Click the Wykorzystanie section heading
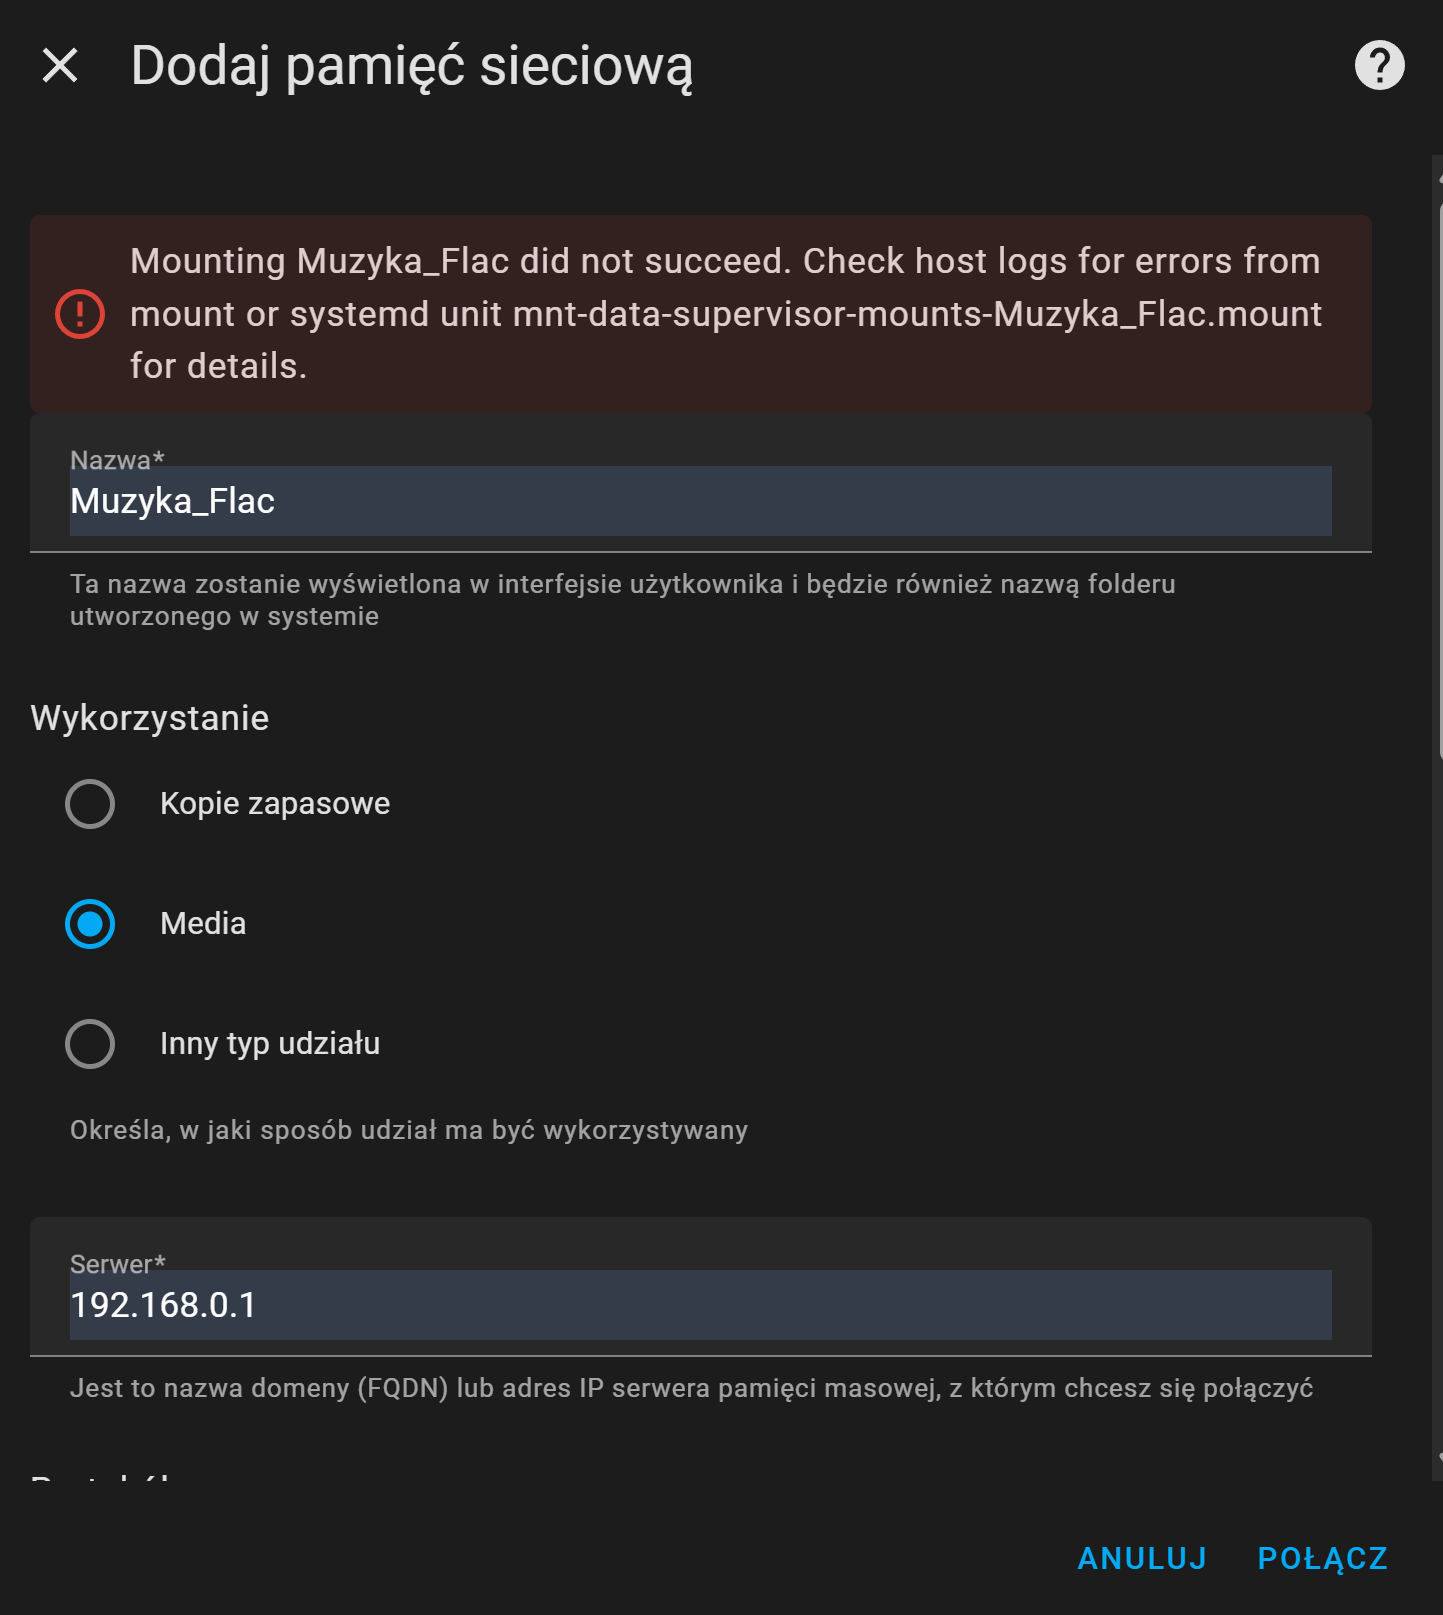The image size is (1443, 1615). tap(150, 719)
